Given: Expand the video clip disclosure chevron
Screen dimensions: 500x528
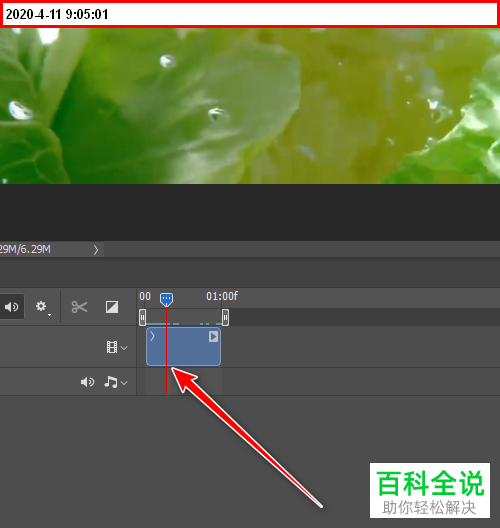Looking at the screenshot, I should coord(152,336).
